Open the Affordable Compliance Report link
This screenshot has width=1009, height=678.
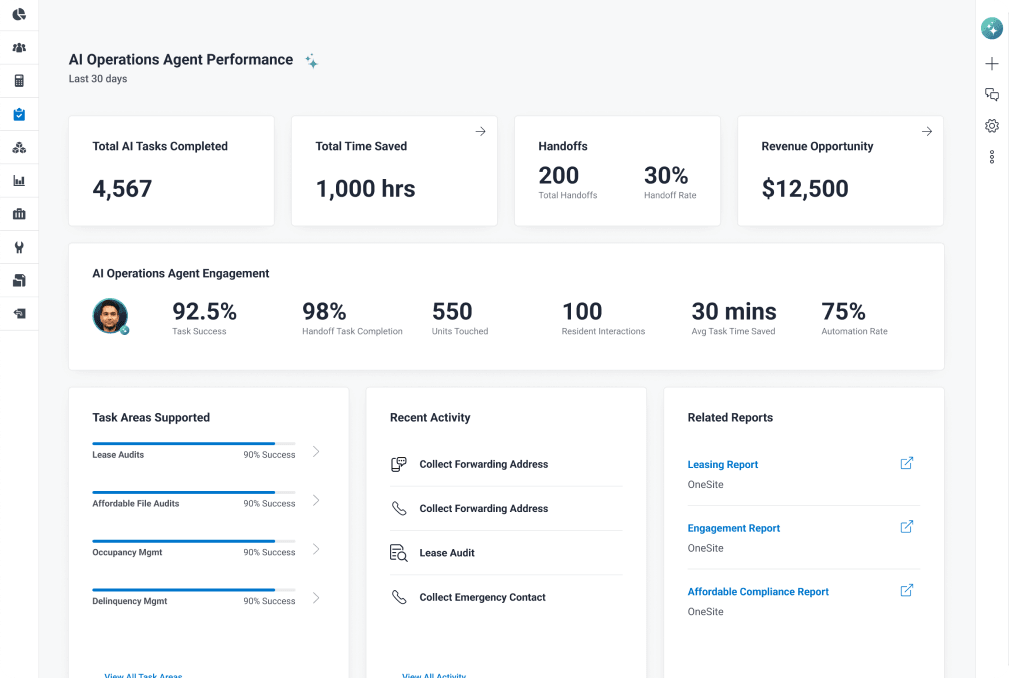tap(758, 592)
